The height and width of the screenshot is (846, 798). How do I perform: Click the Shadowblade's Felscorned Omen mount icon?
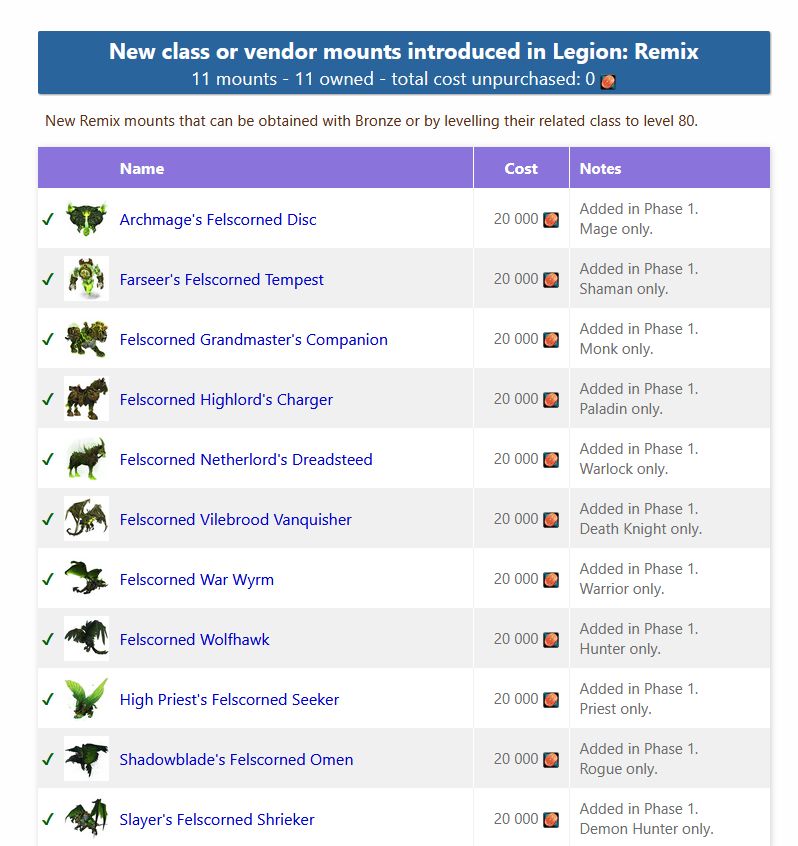tap(86, 758)
